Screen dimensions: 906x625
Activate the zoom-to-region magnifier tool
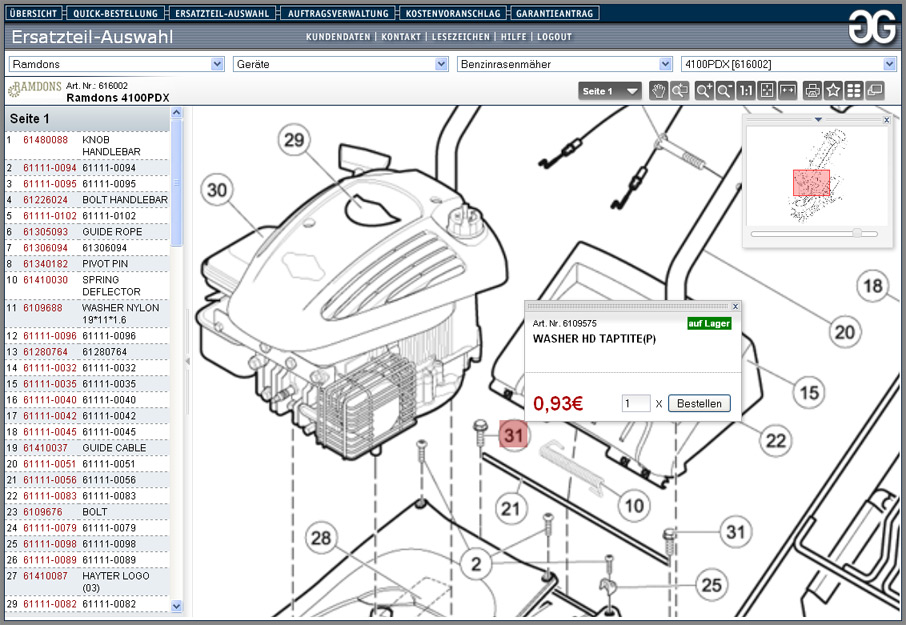pyautogui.click(x=680, y=91)
